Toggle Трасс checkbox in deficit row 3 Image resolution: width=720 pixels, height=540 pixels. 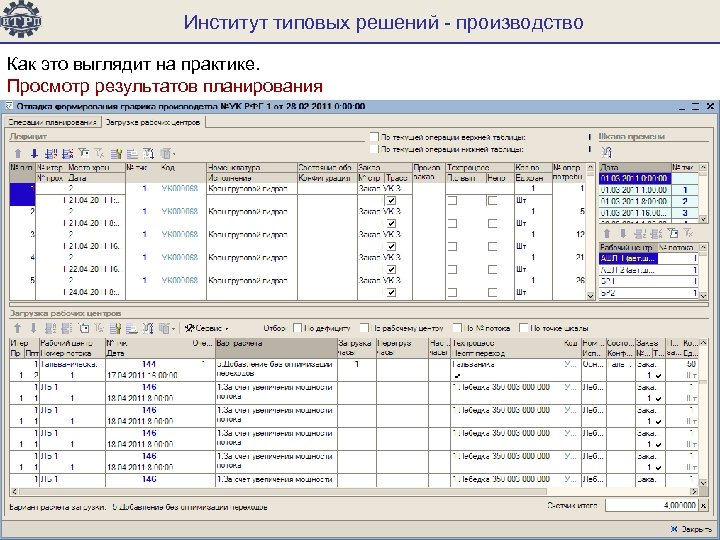point(391,247)
